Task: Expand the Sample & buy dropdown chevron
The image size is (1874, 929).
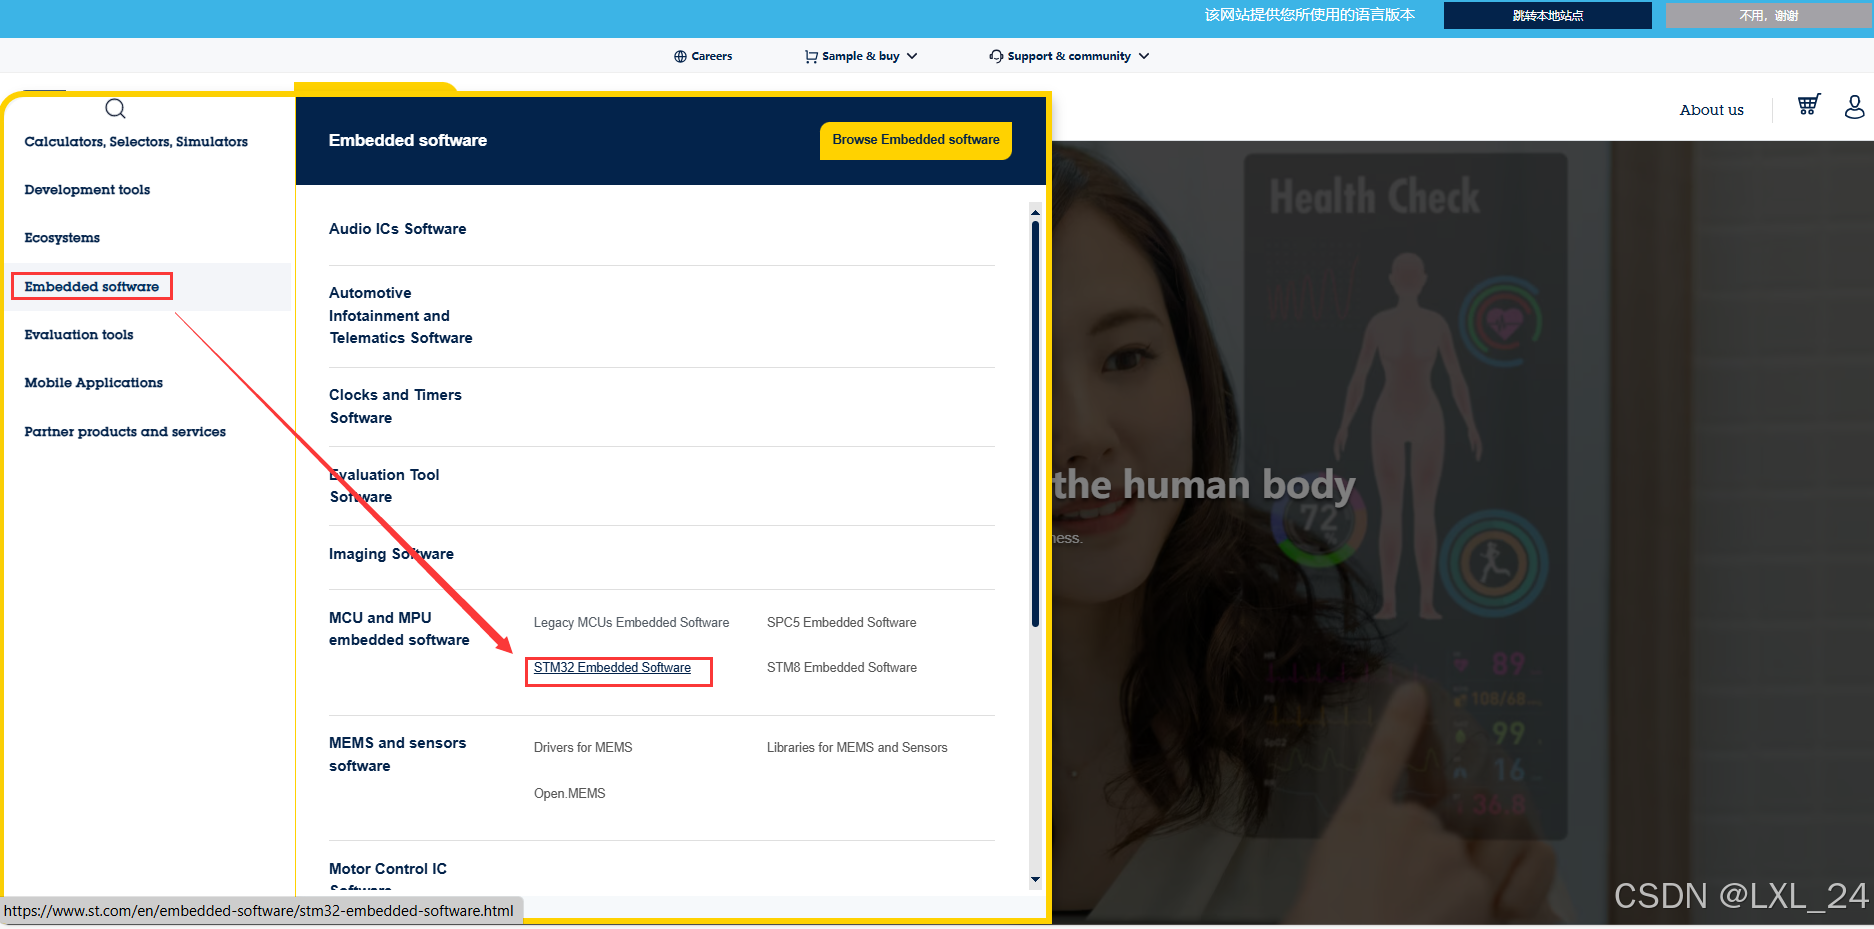Action: pos(912,56)
